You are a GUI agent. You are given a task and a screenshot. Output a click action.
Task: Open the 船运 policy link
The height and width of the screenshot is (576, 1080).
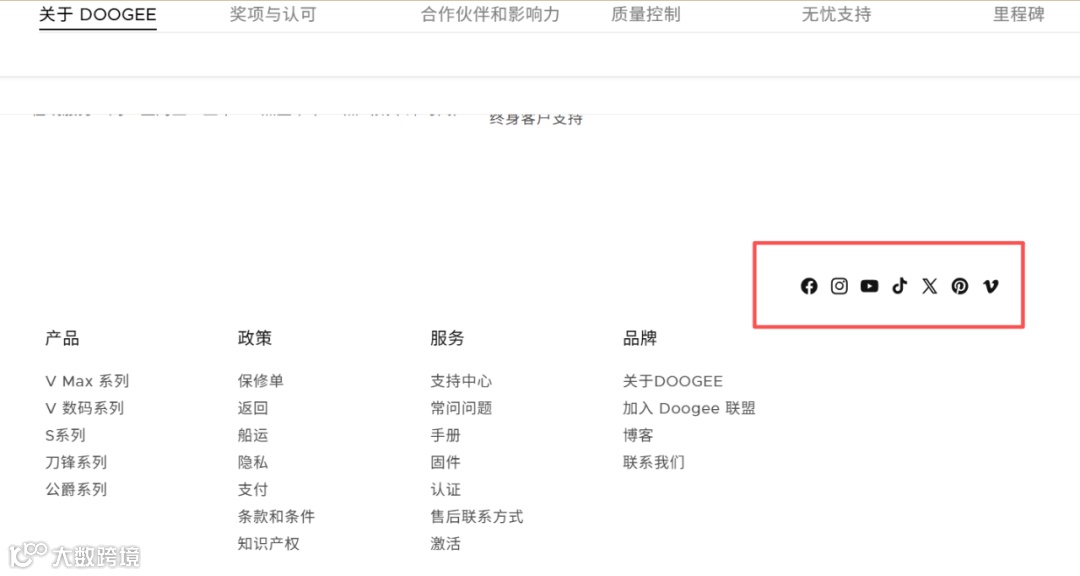[x=253, y=435]
